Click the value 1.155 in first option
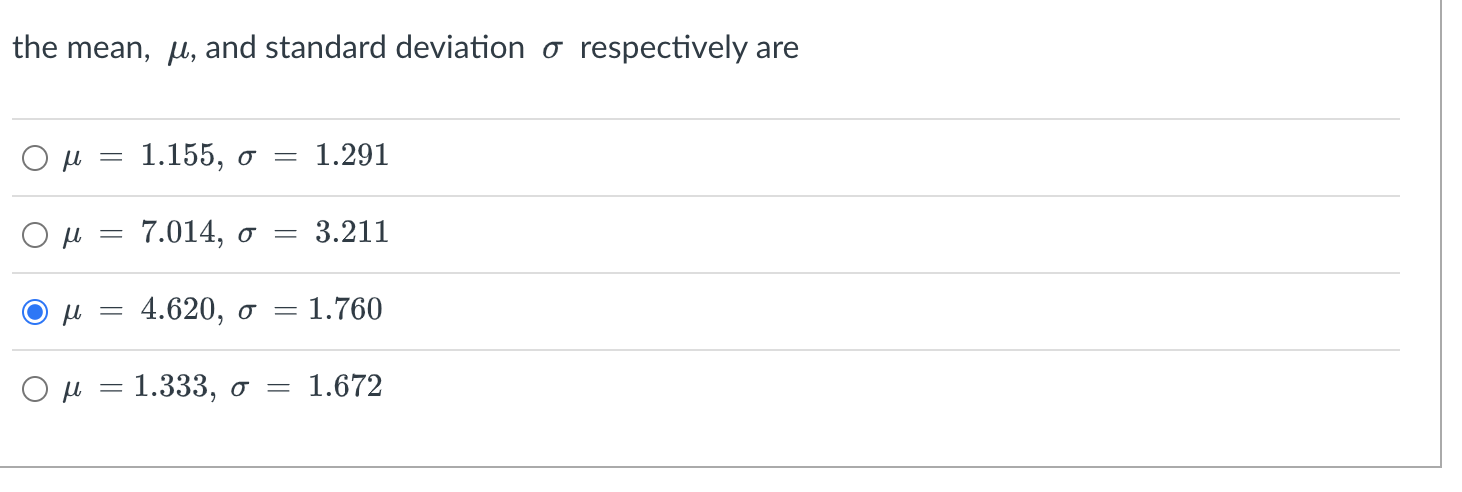Screen dimensions: 1462x492 [x=178, y=156]
